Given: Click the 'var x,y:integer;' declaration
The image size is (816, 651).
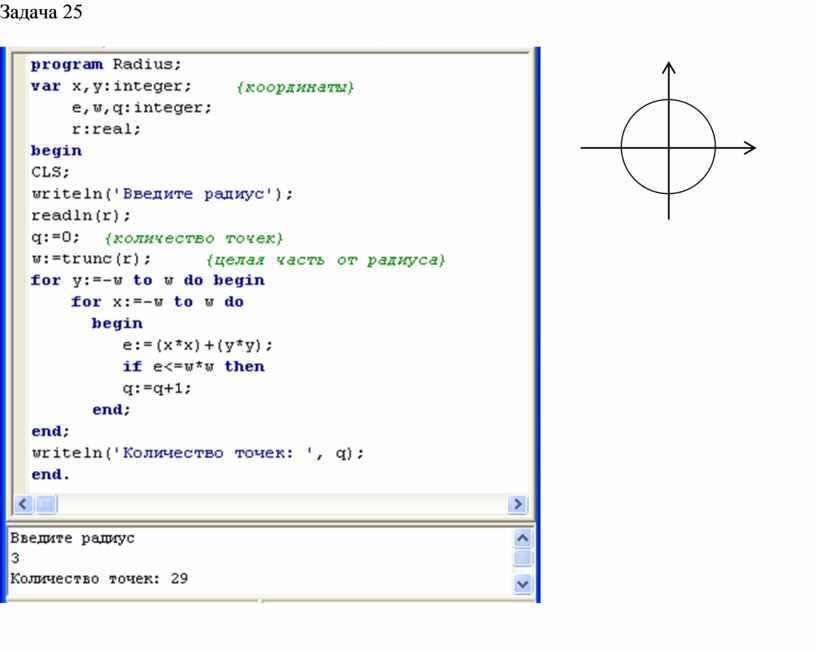Looking at the screenshot, I should tap(111, 86).
